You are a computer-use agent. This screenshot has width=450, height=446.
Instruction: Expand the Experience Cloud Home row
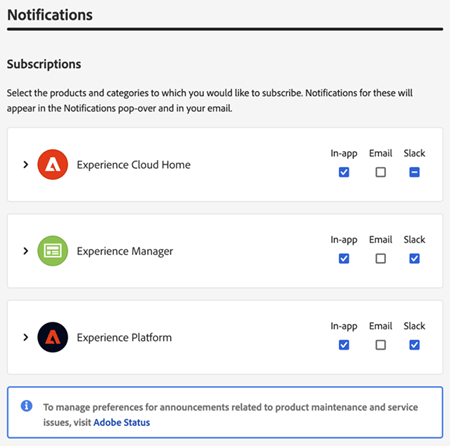[26, 164]
